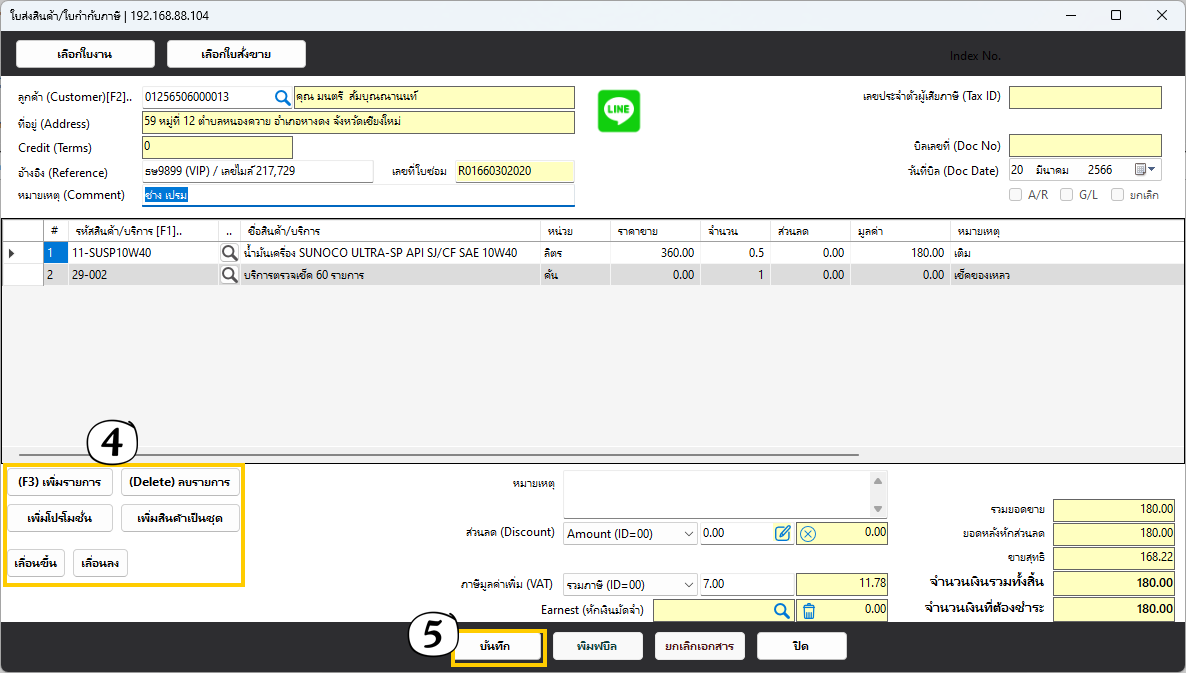Toggle the G/L checkbox
1186x673 pixels.
pos(1066,195)
